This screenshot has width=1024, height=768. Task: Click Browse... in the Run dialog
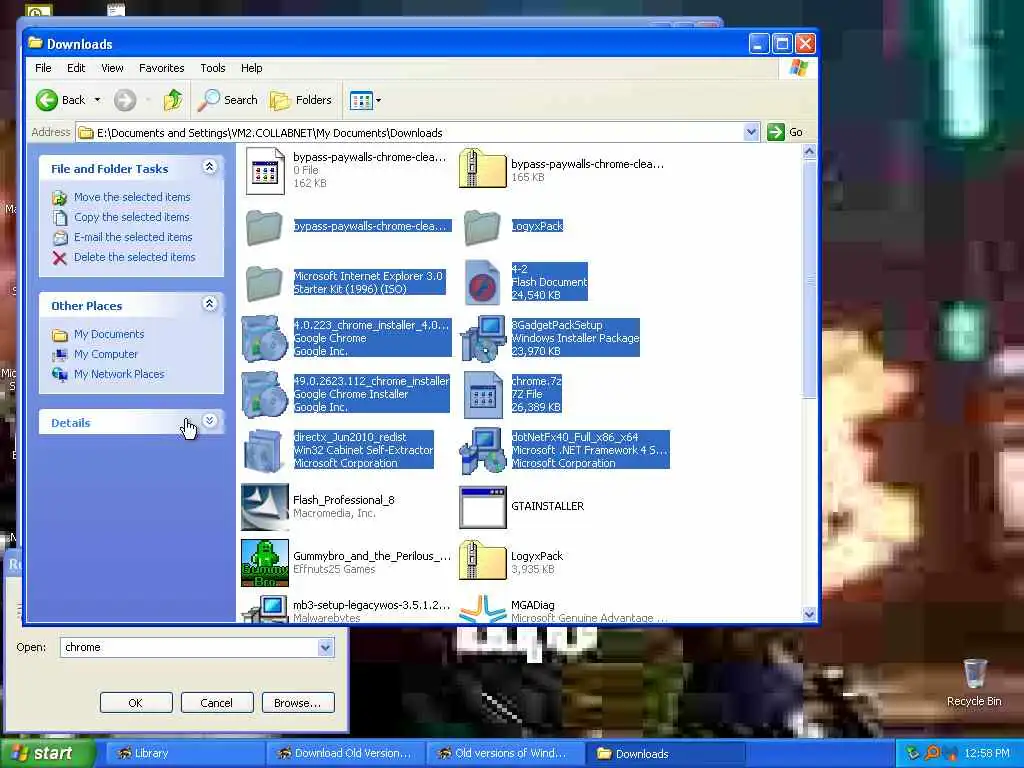(x=298, y=703)
